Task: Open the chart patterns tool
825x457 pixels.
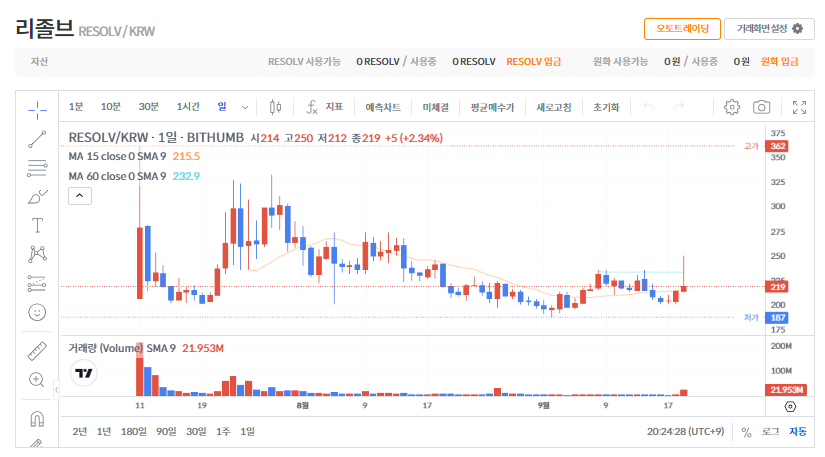Action: pyautogui.click(x=37, y=254)
